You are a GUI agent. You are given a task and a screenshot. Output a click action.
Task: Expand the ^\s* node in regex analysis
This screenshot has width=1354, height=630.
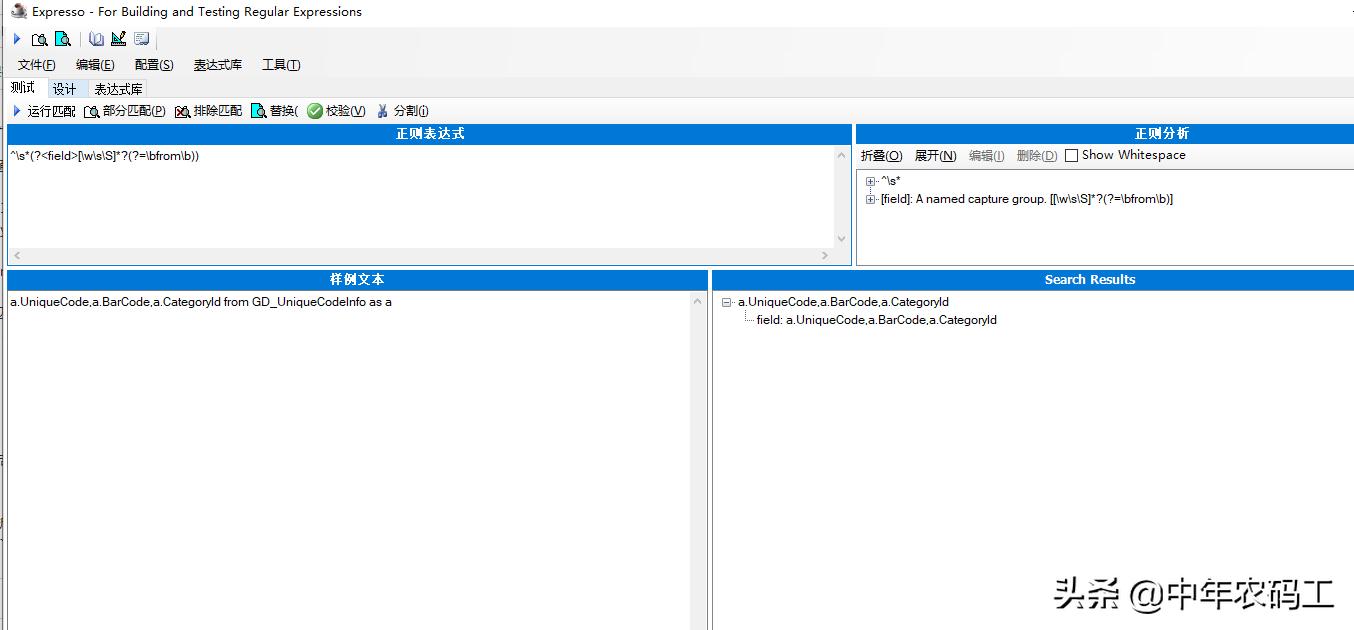tap(871, 181)
